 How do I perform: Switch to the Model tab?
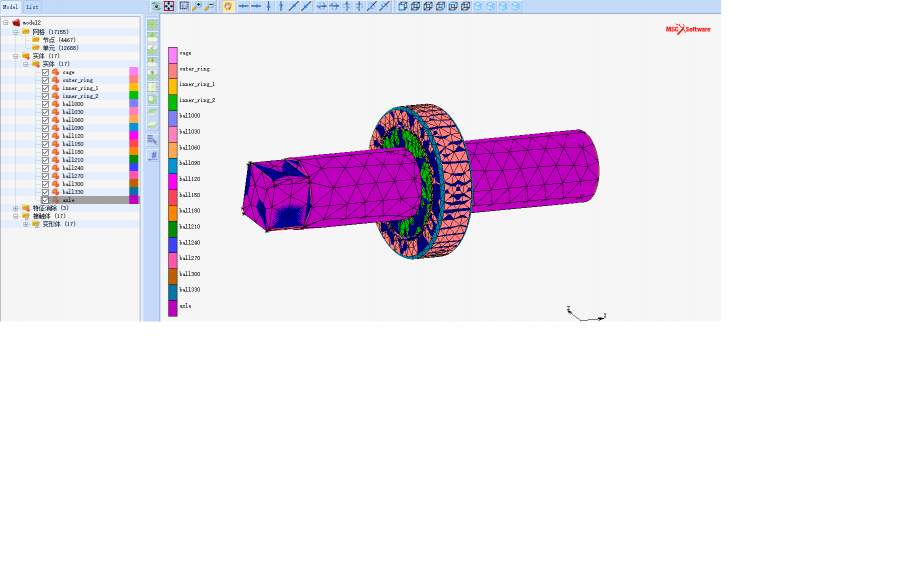tap(10, 7)
